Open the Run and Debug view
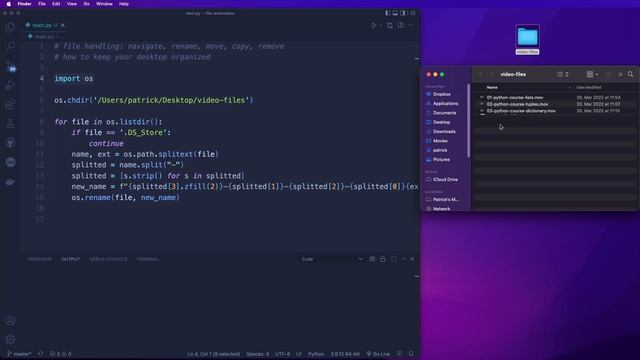This screenshot has width=640, height=360. tap(11, 85)
